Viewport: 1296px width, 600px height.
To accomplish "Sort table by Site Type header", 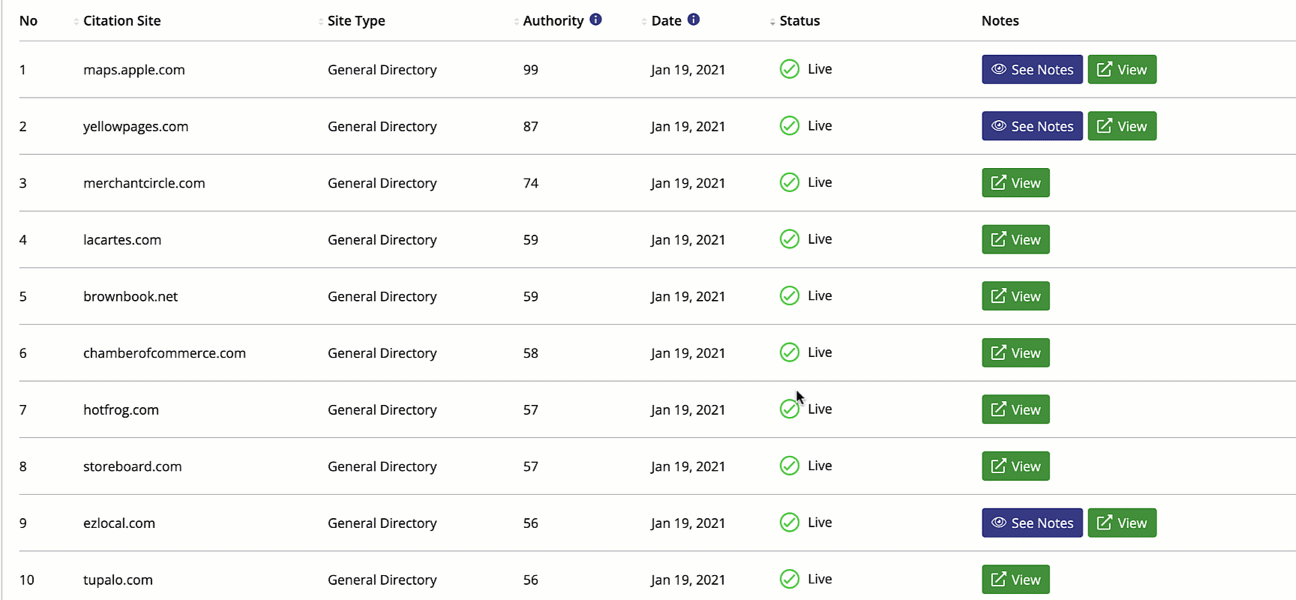I will [356, 21].
